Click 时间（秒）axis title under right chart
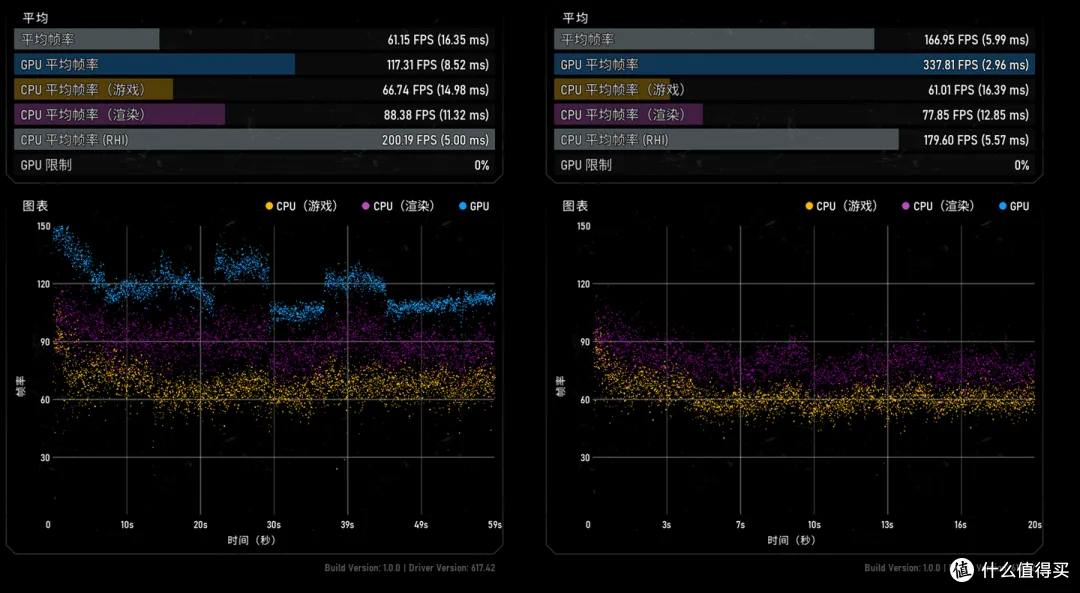The image size is (1080, 593). [791, 541]
